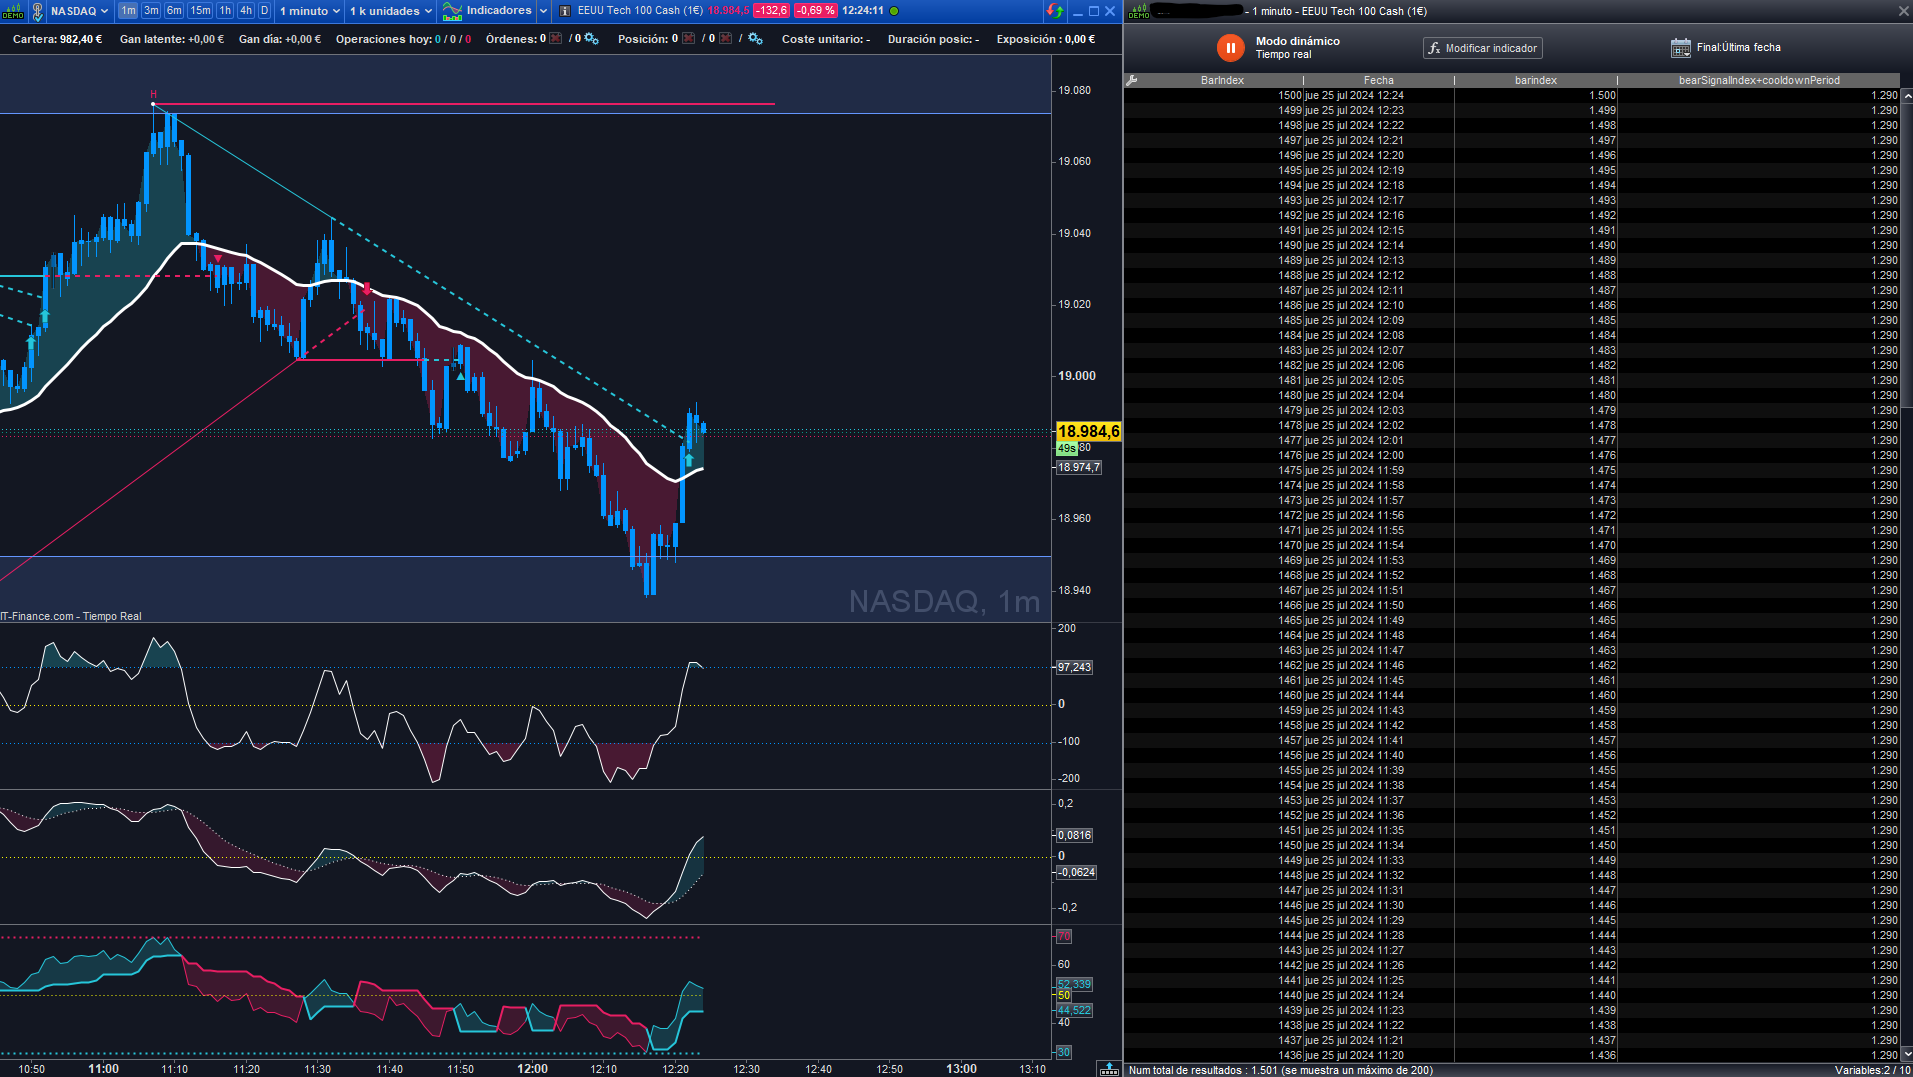
Task: Sort by the lowercase barindex column header
Action: [1535, 80]
